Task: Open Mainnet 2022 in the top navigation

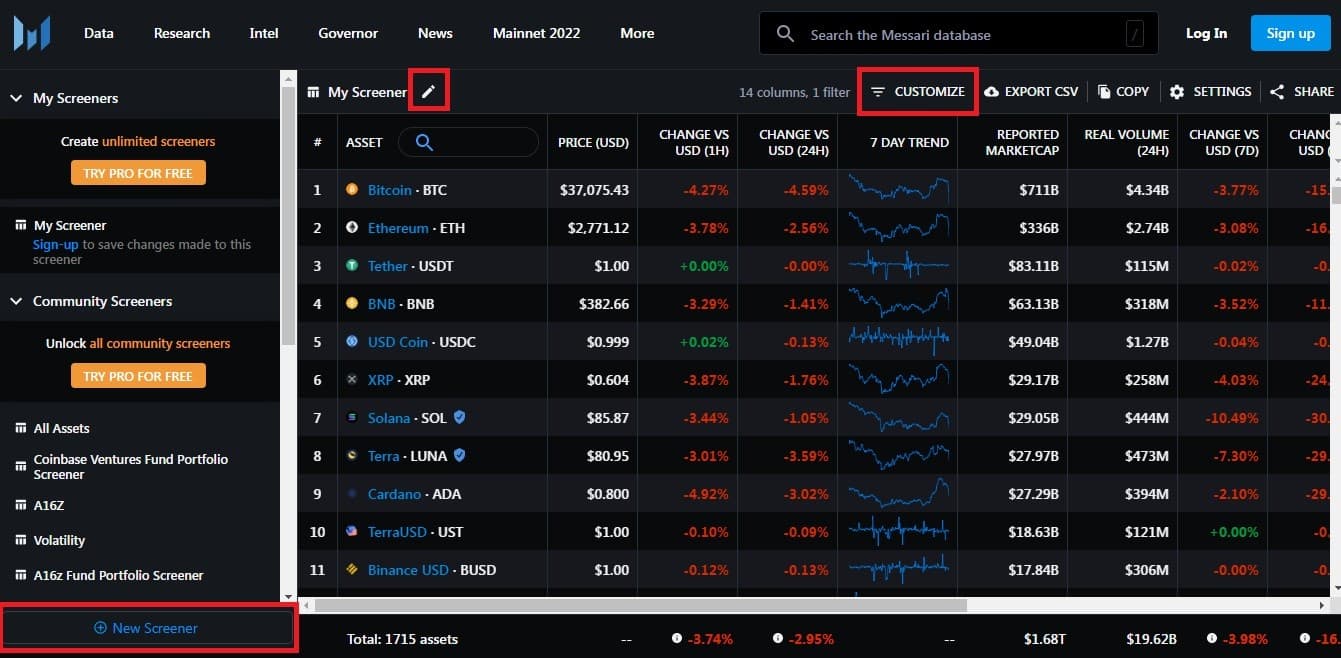Action: 536,33
